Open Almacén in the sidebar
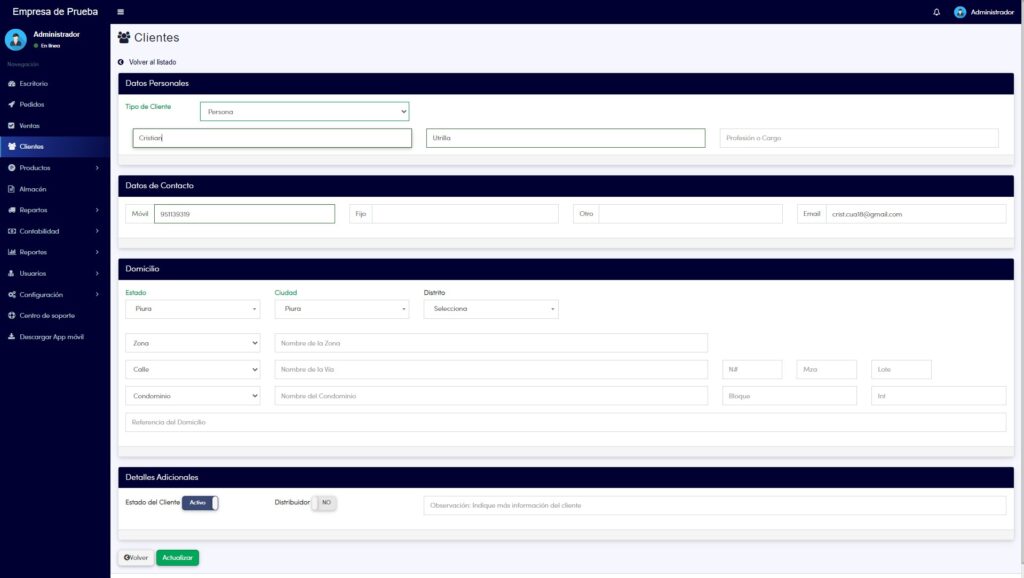1024x578 pixels. (x=55, y=189)
